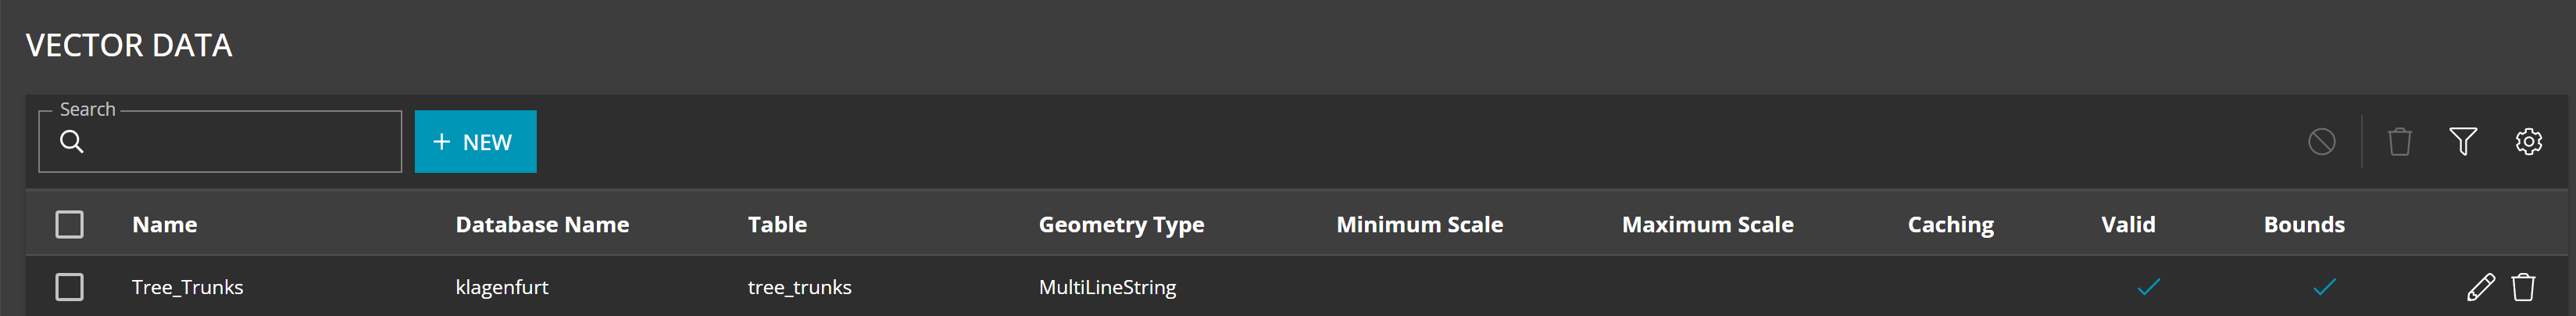The height and width of the screenshot is (316, 2576).
Task: Delete Tree_Trunks row with trash icon
Action: click(2523, 287)
